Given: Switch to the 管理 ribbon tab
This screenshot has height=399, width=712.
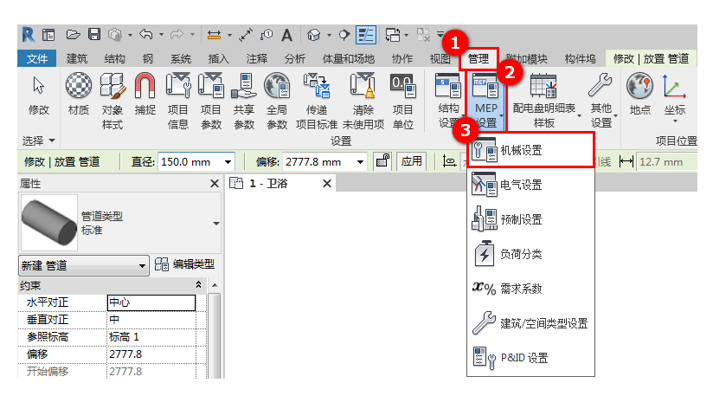Looking at the screenshot, I should click(478, 59).
